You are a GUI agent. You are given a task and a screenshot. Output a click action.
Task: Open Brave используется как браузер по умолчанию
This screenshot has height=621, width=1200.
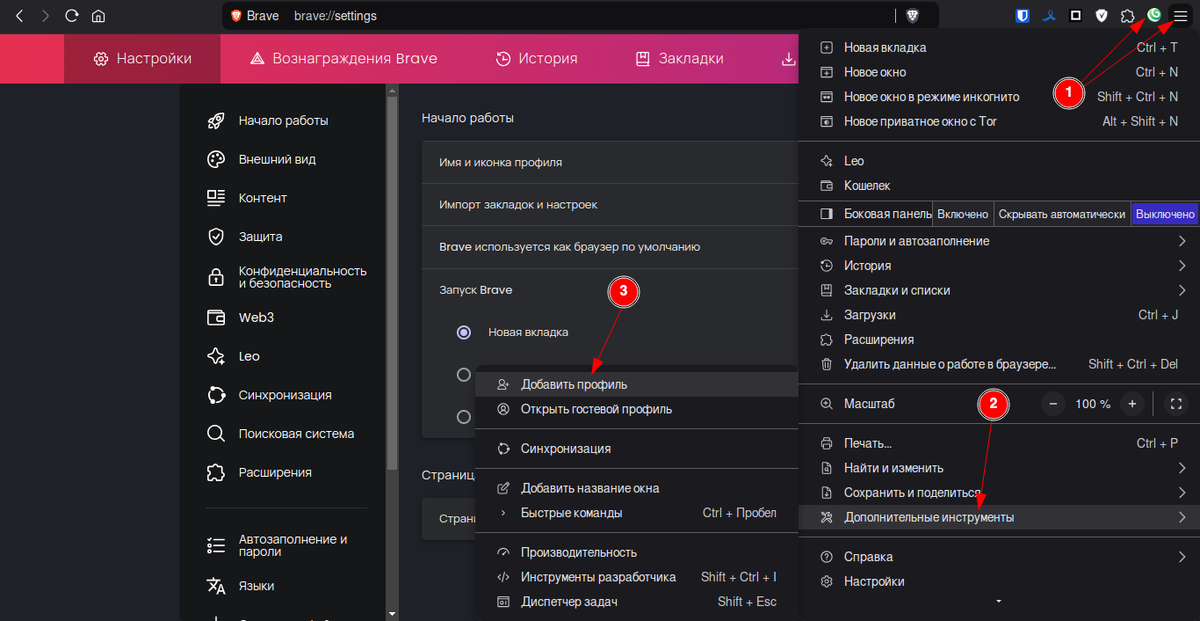point(611,246)
